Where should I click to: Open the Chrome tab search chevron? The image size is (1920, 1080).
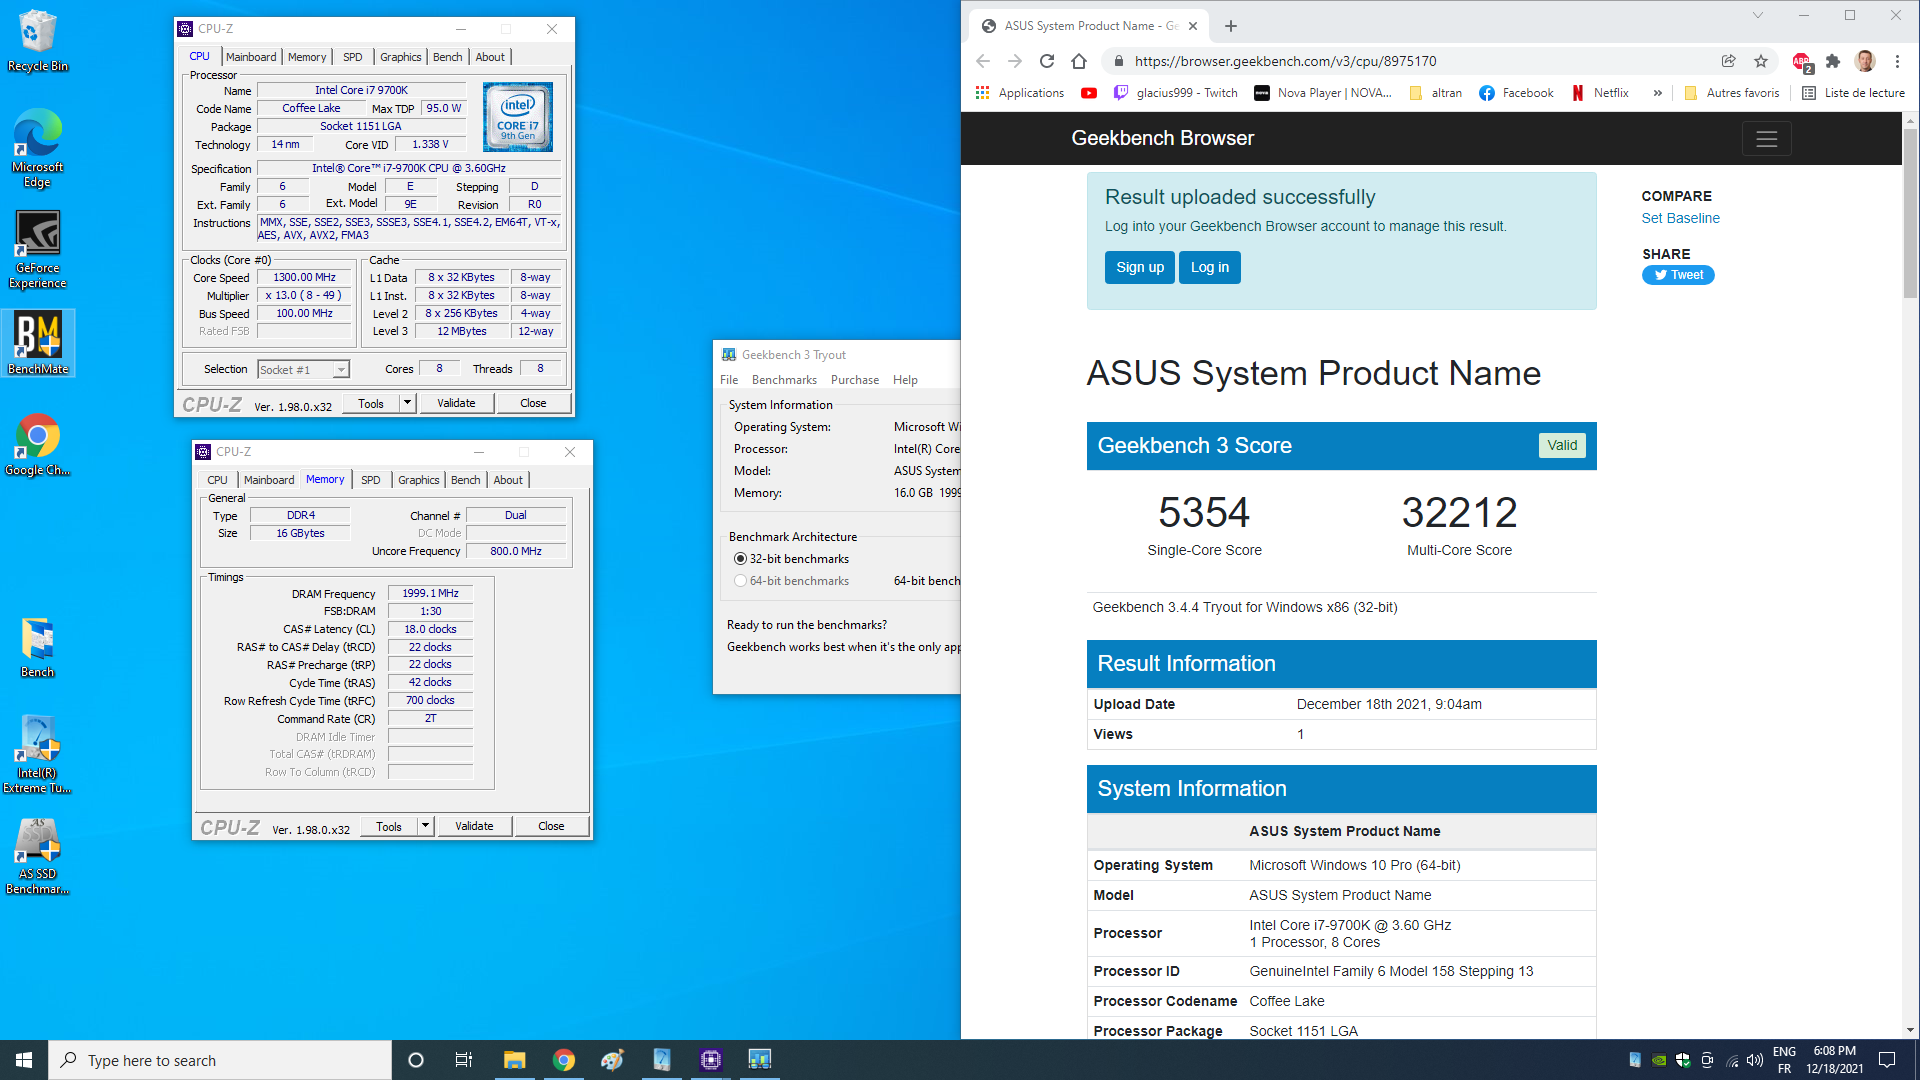(x=1757, y=15)
